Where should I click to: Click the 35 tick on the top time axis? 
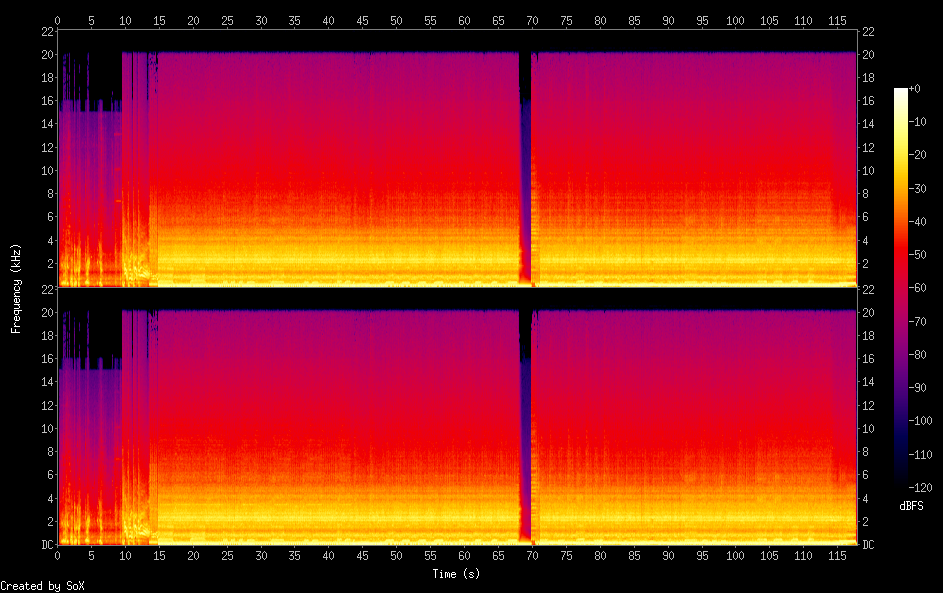(295, 20)
